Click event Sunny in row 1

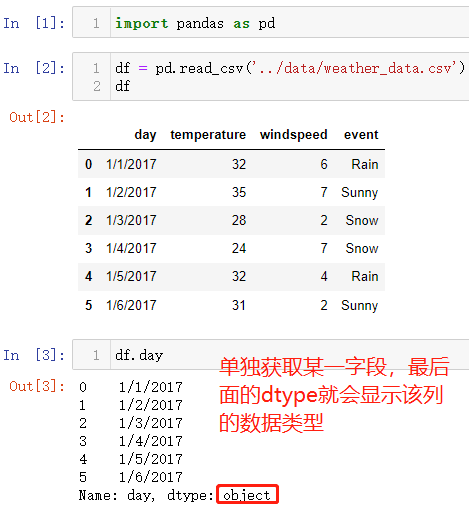pyautogui.click(x=360, y=193)
